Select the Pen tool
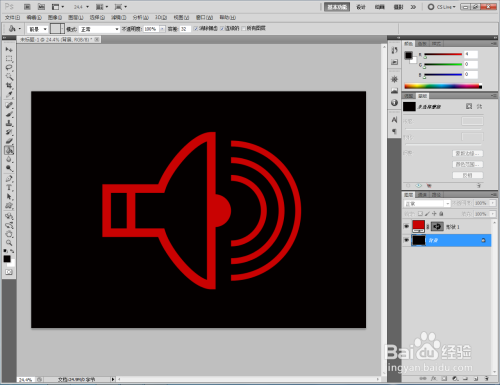The image size is (500, 385). click(9, 178)
